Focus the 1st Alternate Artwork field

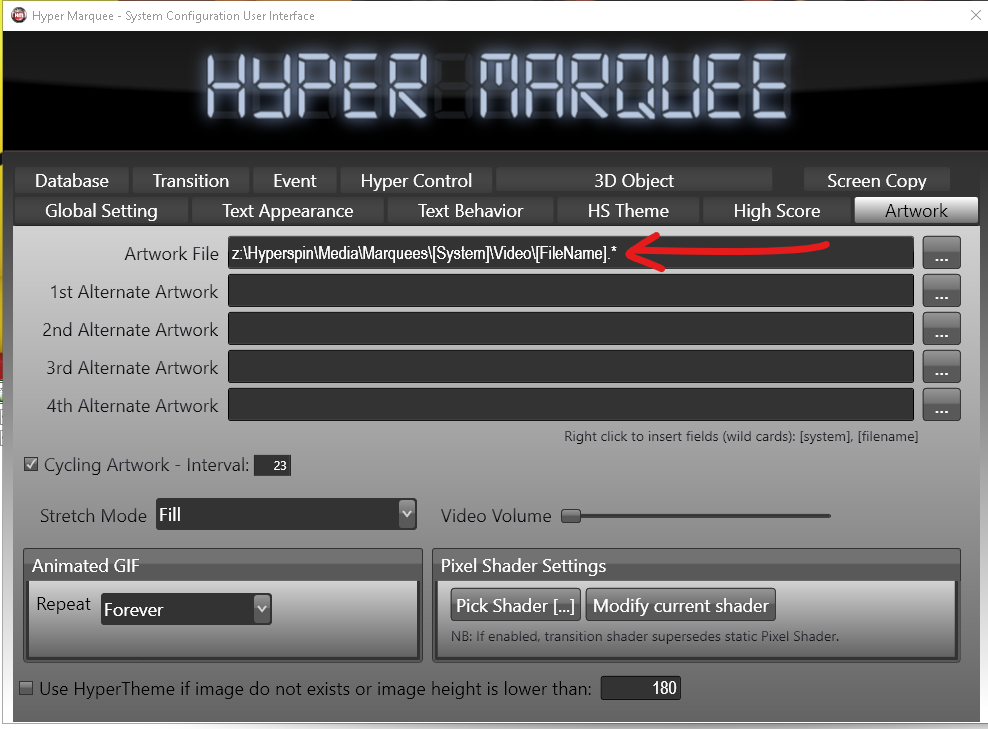[571, 290]
